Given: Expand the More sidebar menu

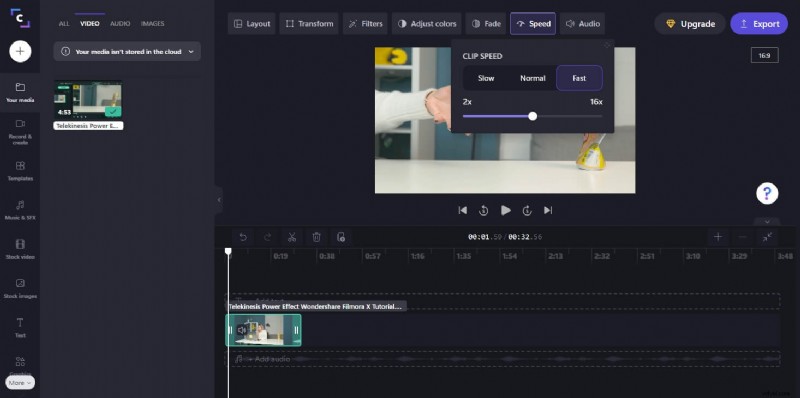Looking at the screenshot, I should click(x=20, y=382).
